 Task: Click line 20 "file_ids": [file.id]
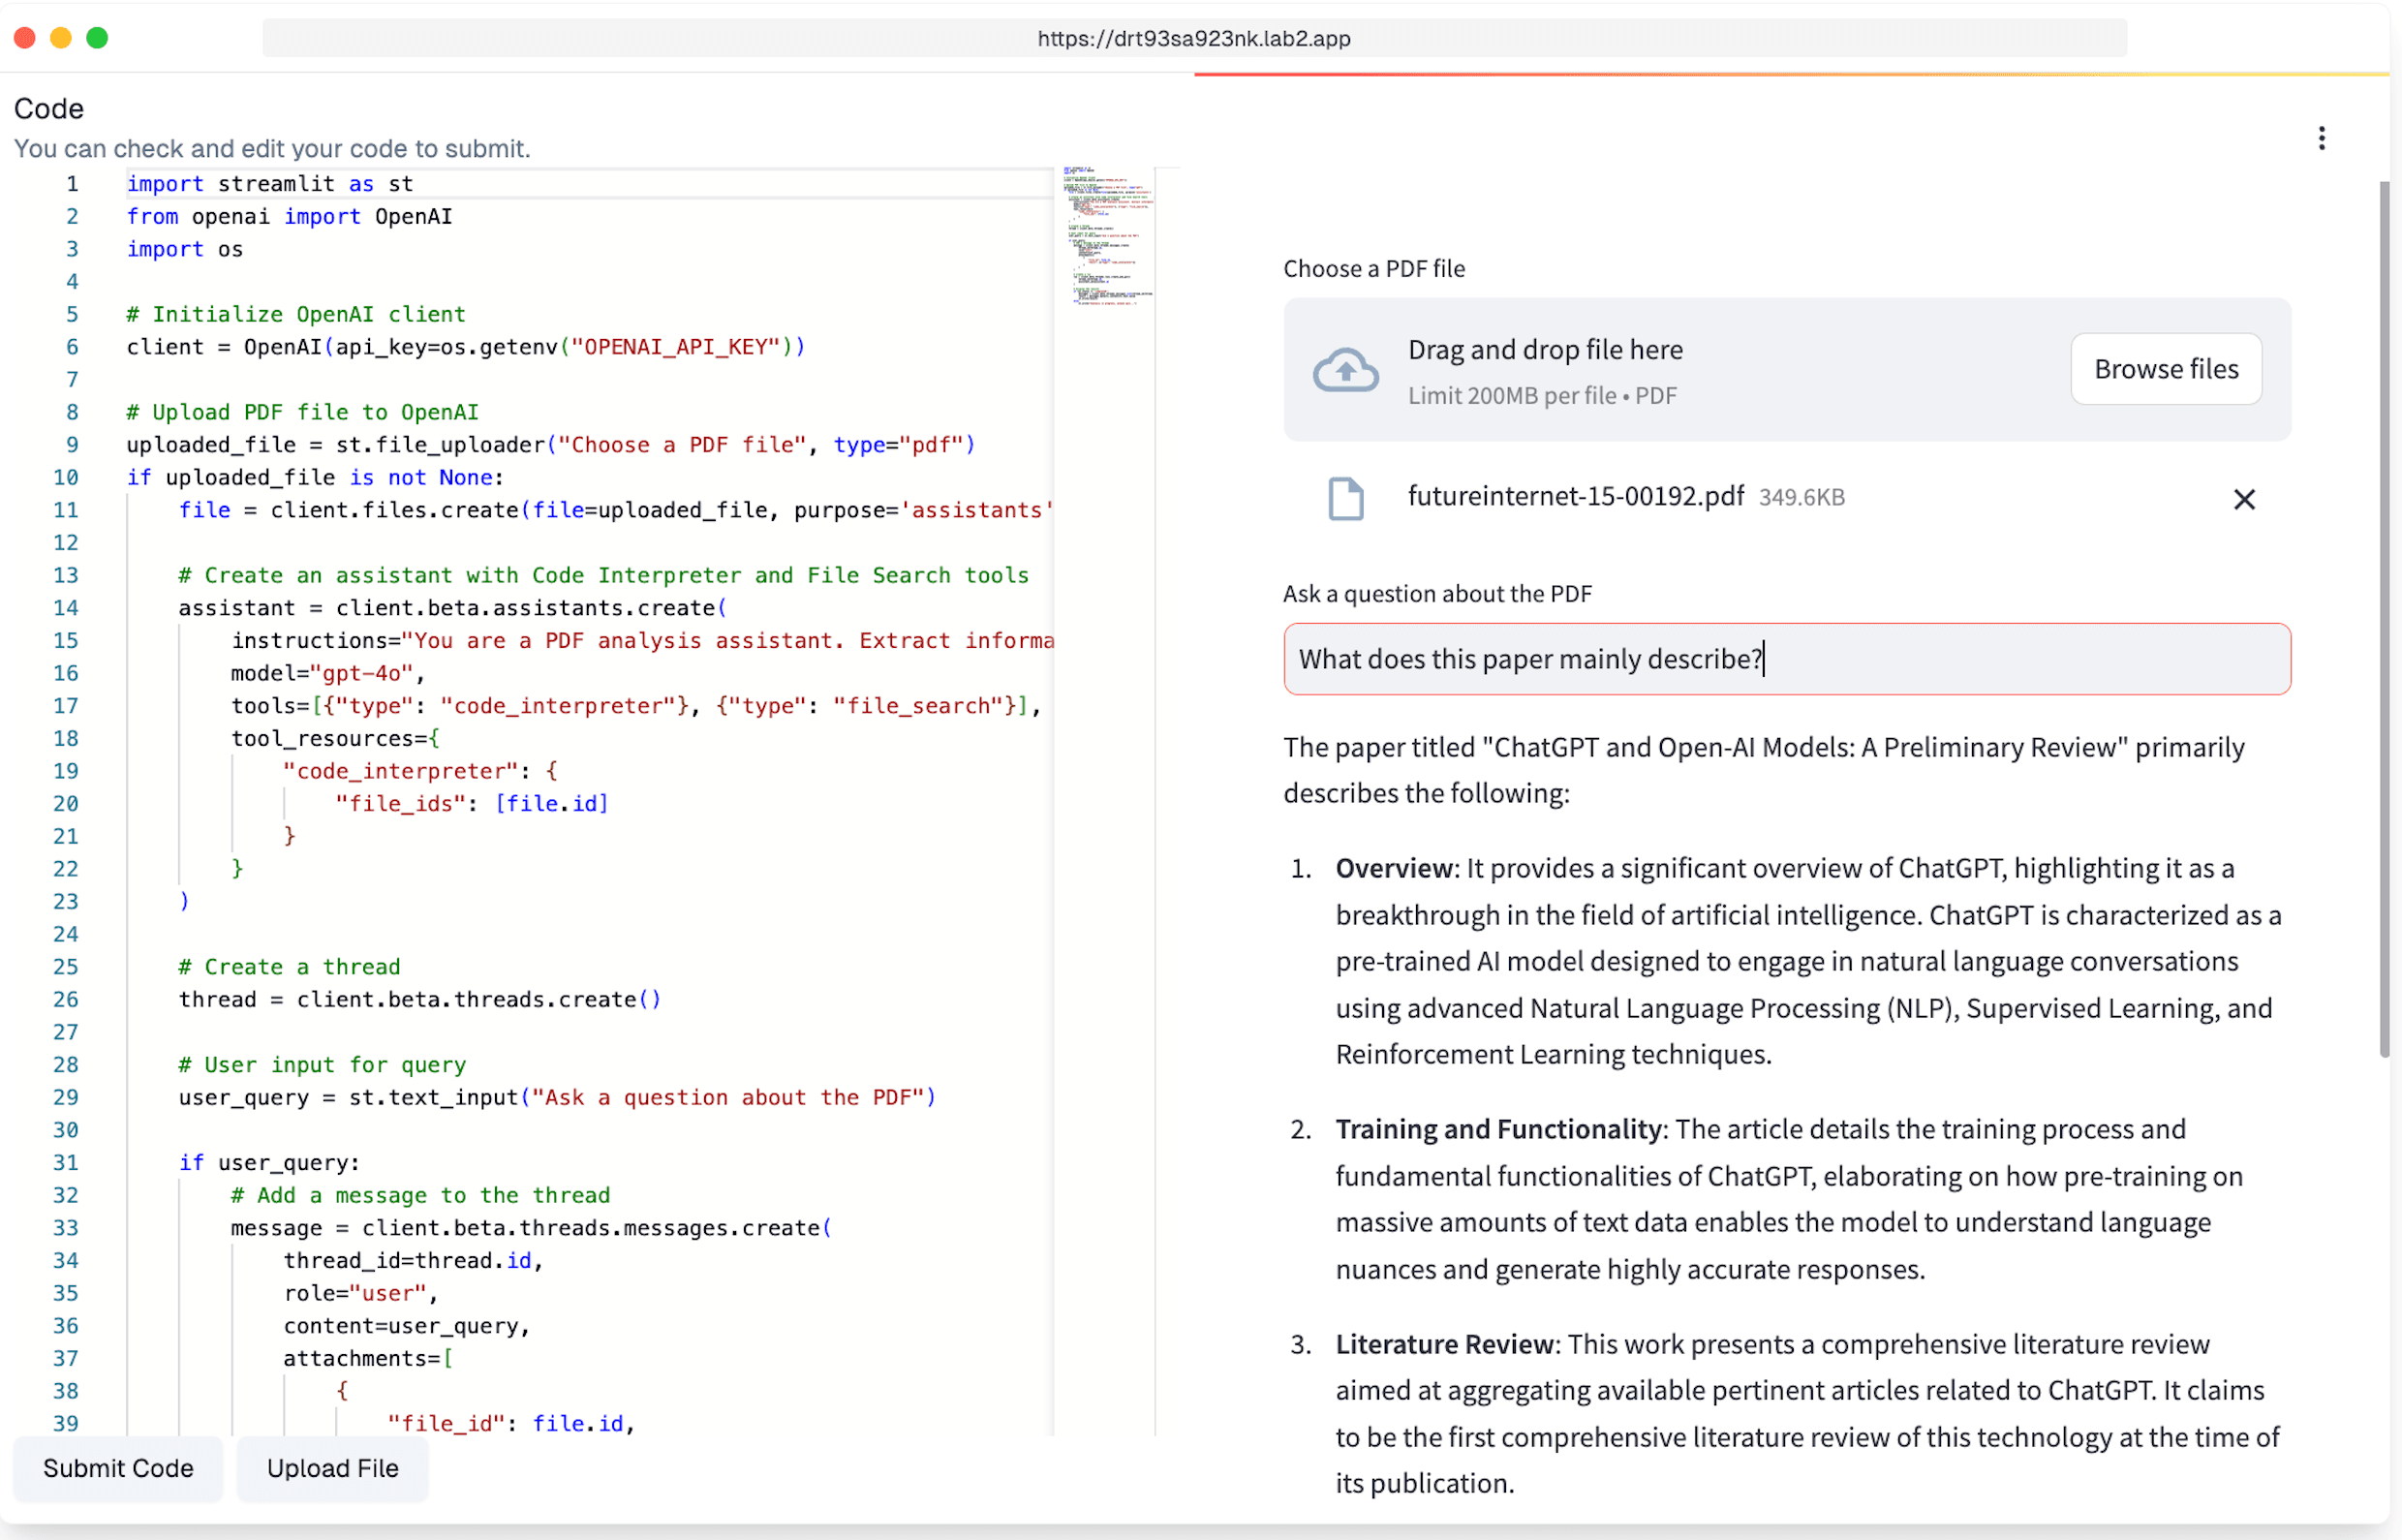click(472, 804)
